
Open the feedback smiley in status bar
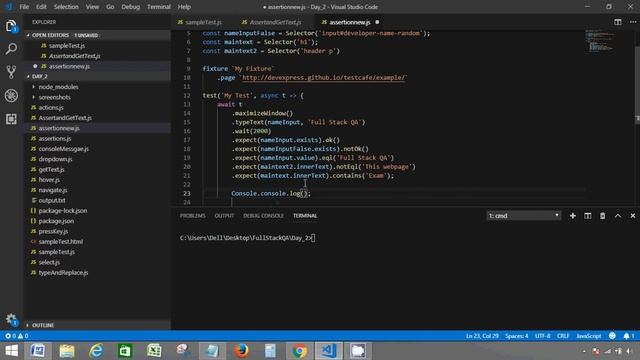tap(612, 336)
